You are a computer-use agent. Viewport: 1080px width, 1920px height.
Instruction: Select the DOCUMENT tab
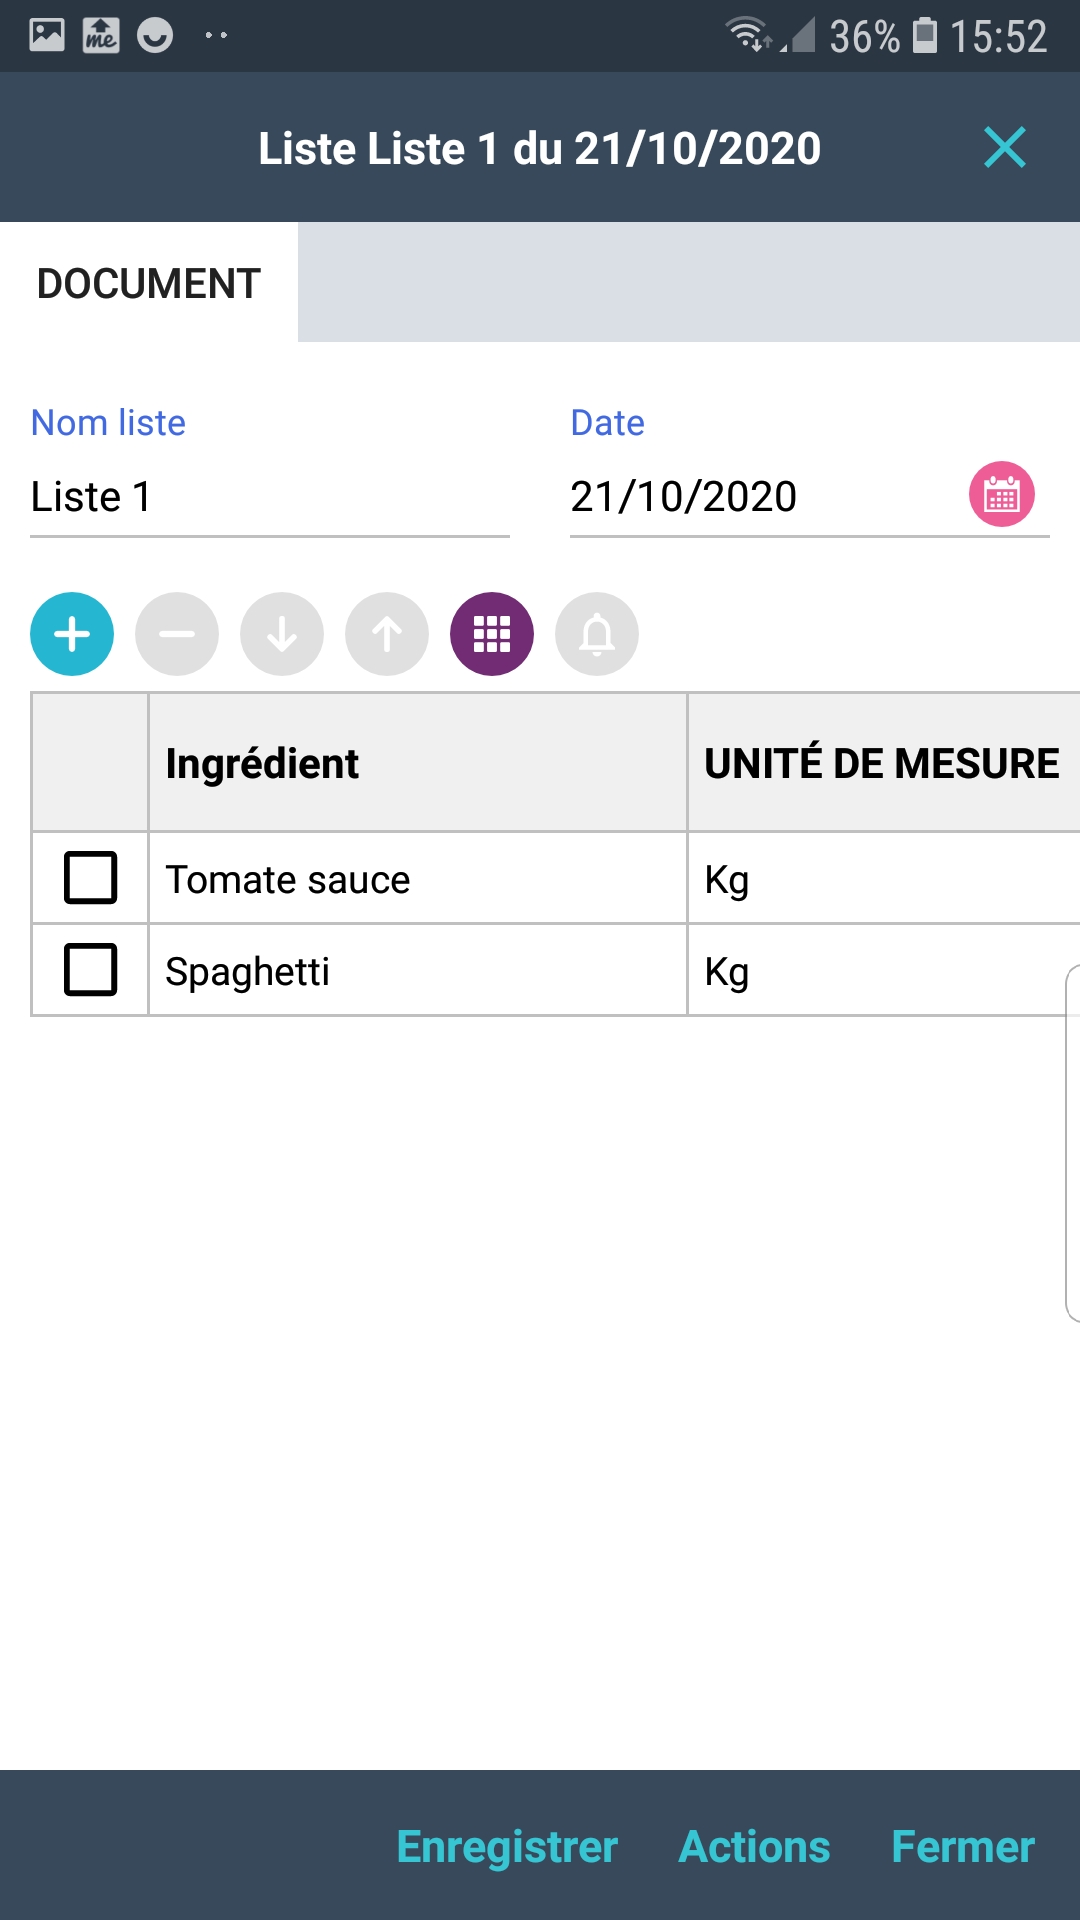tap(149, 283)
